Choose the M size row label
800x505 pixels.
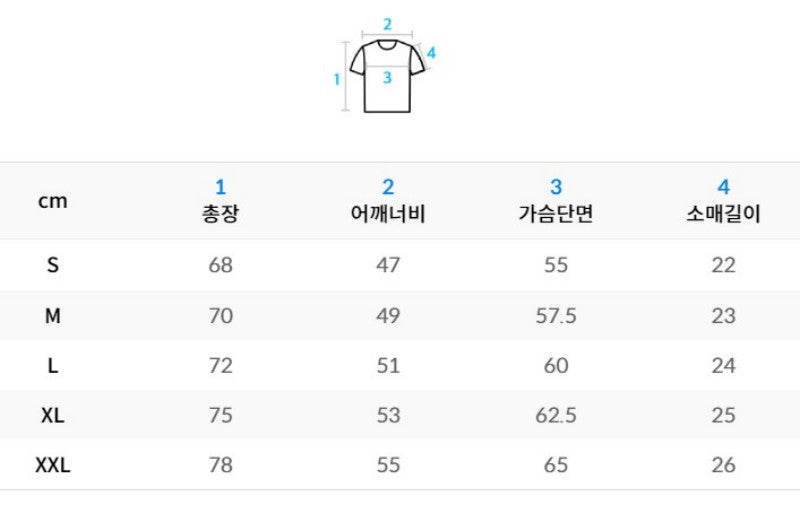point(53,316)
